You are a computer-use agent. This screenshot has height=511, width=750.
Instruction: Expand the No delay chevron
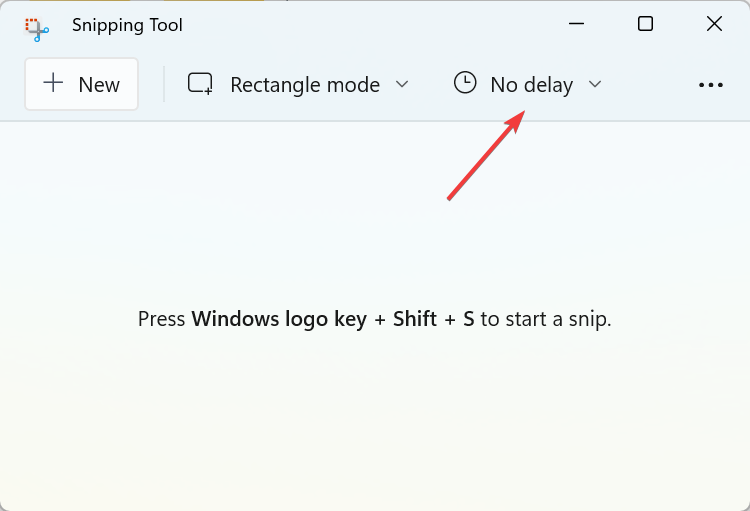pyautogui.click(x=595, y=84)
